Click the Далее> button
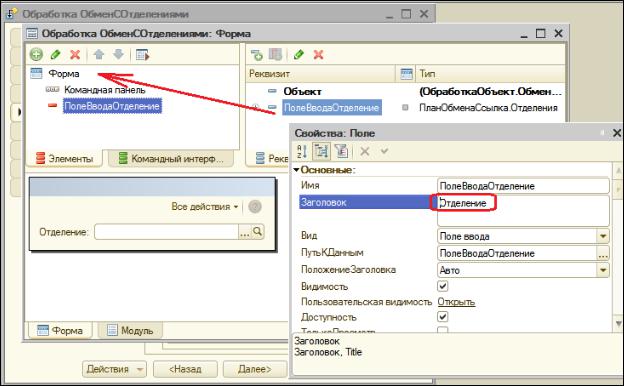Image resolution: width=624 pixels, height=386 pixels. (x=255, y=369)
